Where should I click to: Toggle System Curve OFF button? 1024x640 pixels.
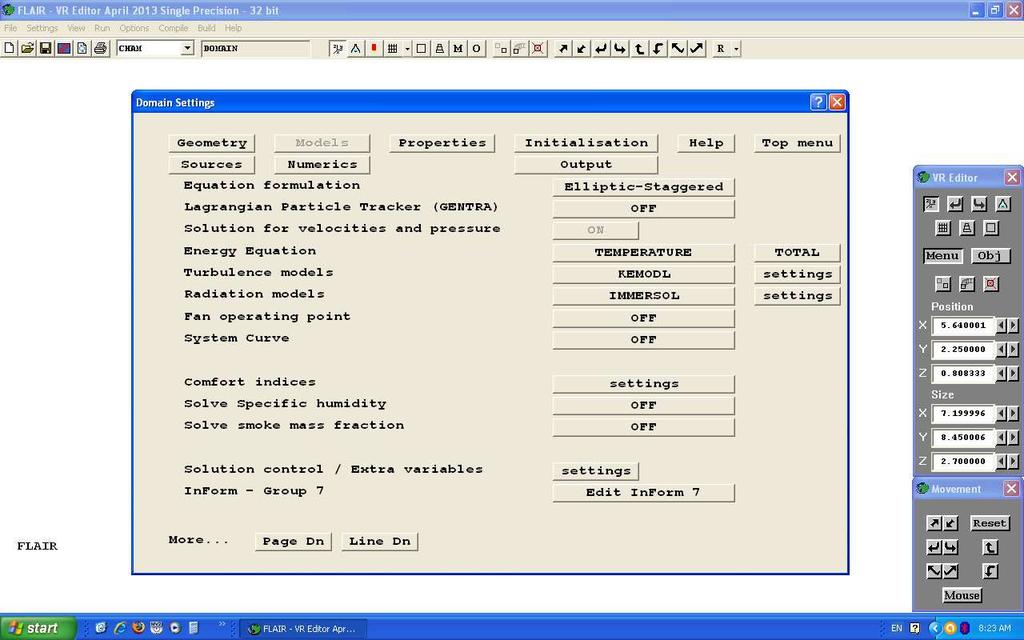click(x=643, y=340)
